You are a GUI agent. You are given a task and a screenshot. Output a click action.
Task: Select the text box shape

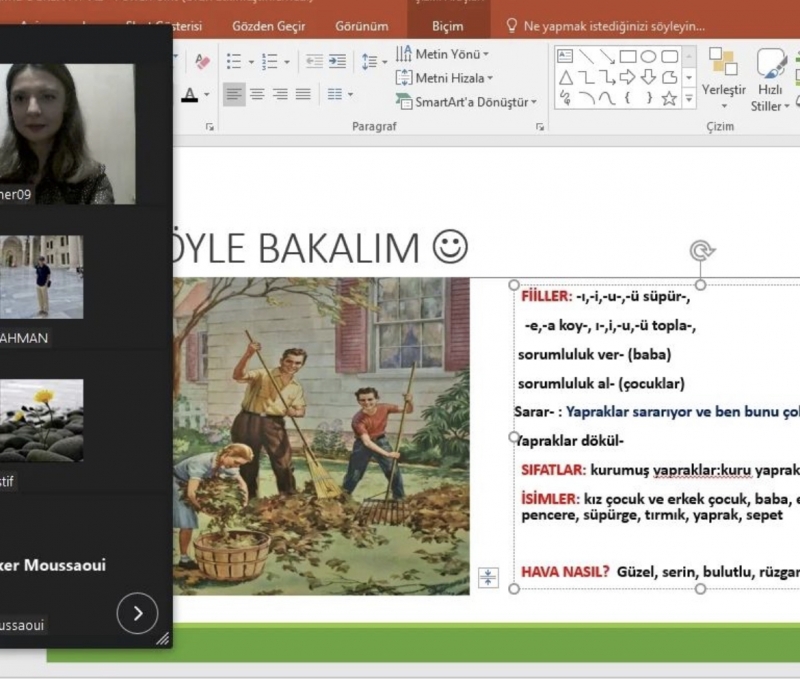565,56
